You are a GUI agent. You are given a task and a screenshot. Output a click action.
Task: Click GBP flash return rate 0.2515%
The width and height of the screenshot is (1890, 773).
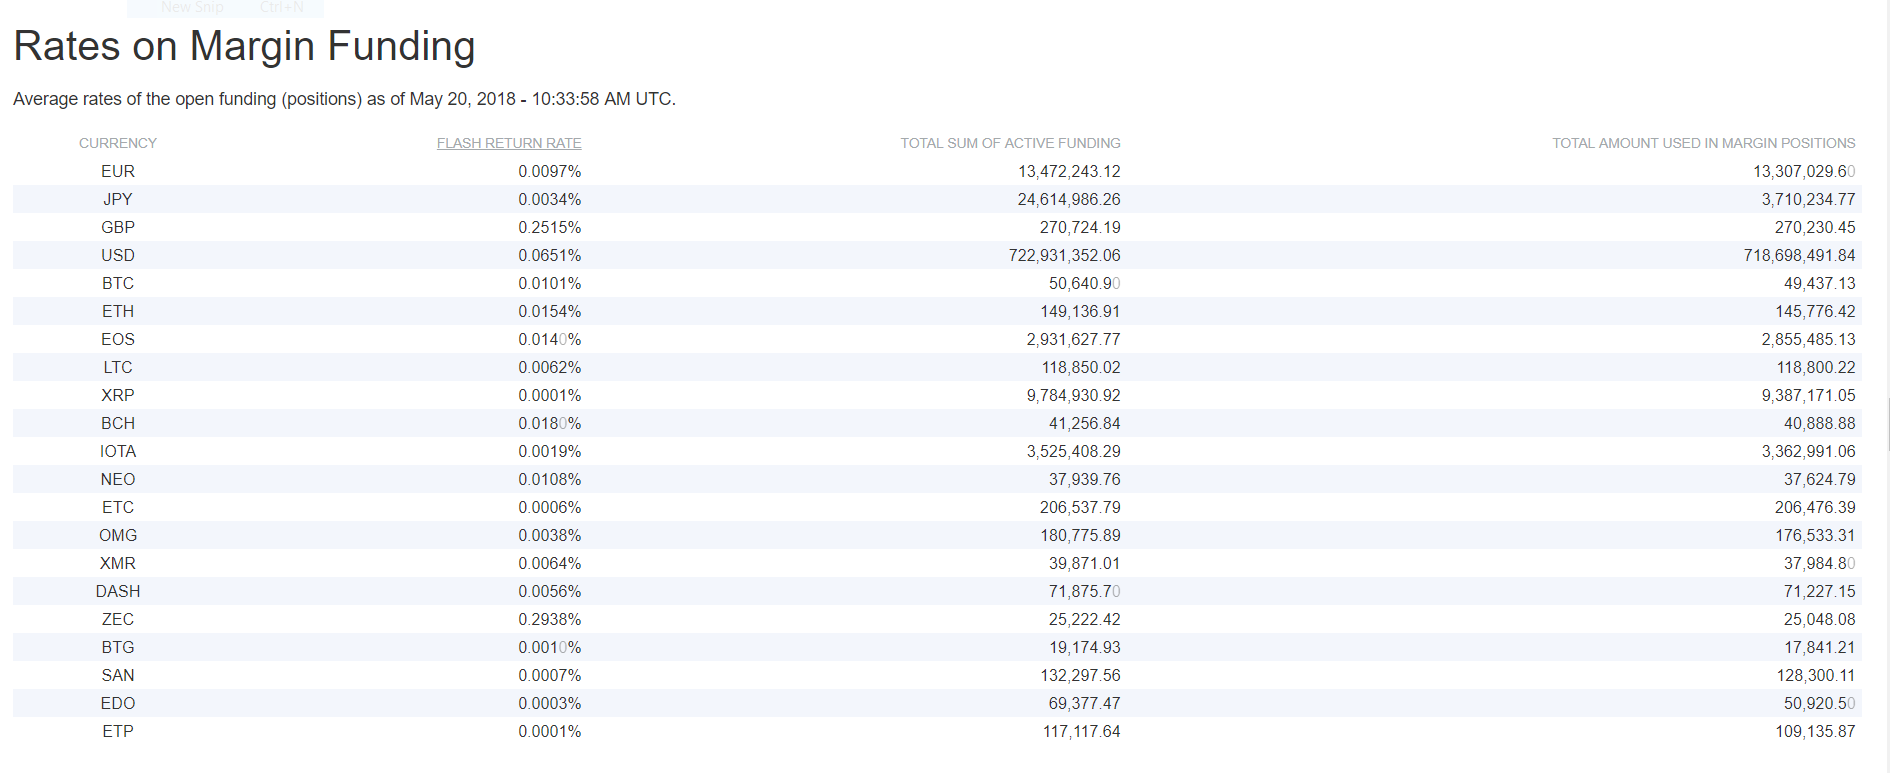tap(549, 227)
